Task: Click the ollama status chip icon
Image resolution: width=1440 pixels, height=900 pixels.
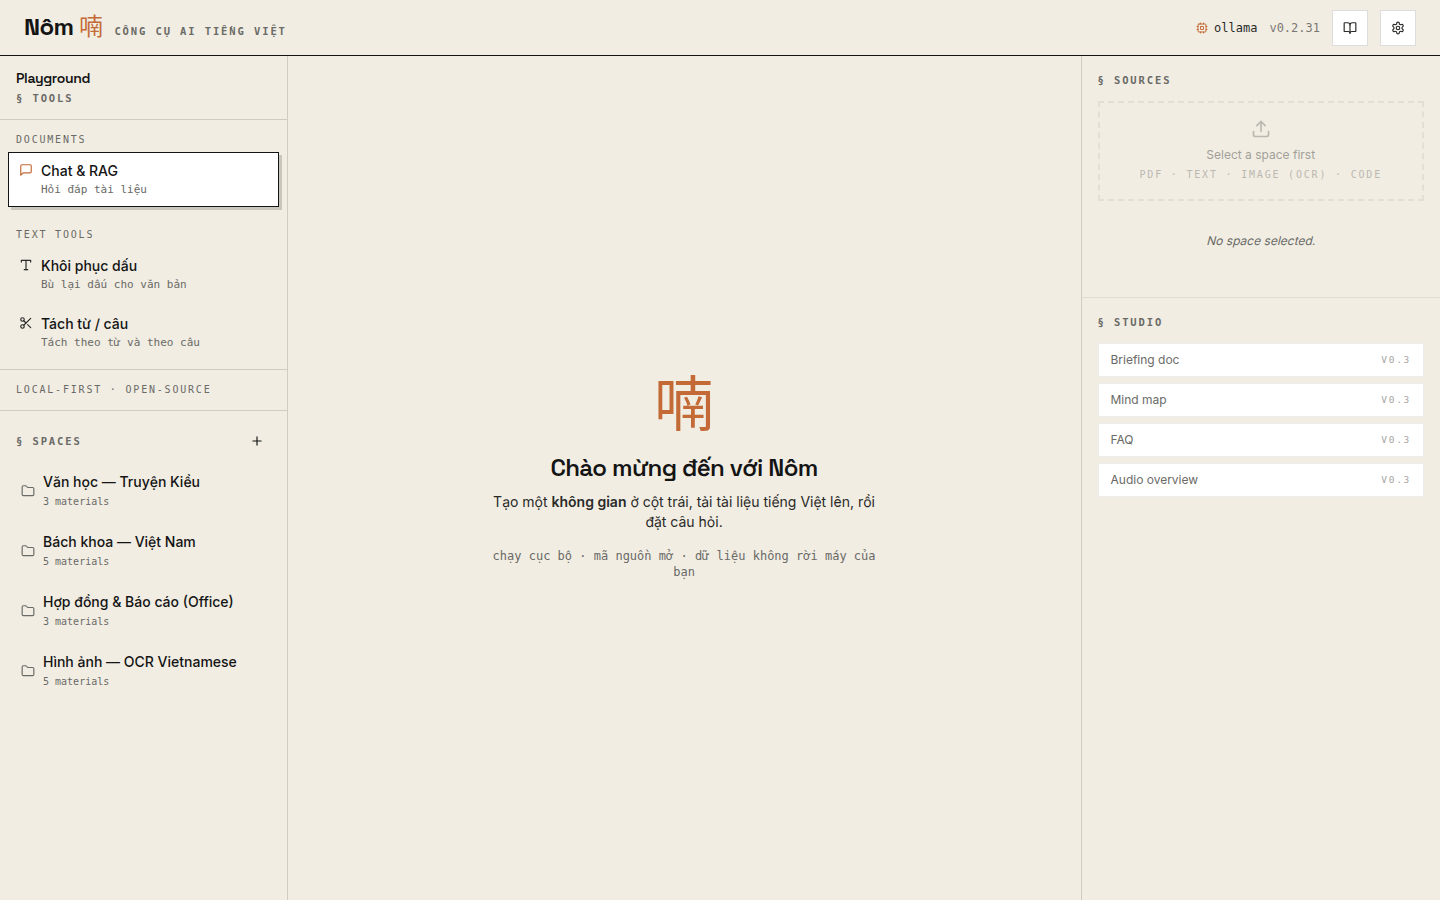Action: click(1202, 28)
